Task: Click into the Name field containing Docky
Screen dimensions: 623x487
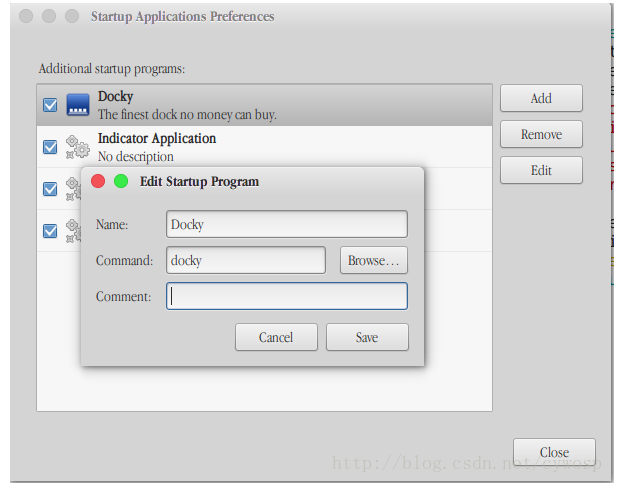Action: 287,224
